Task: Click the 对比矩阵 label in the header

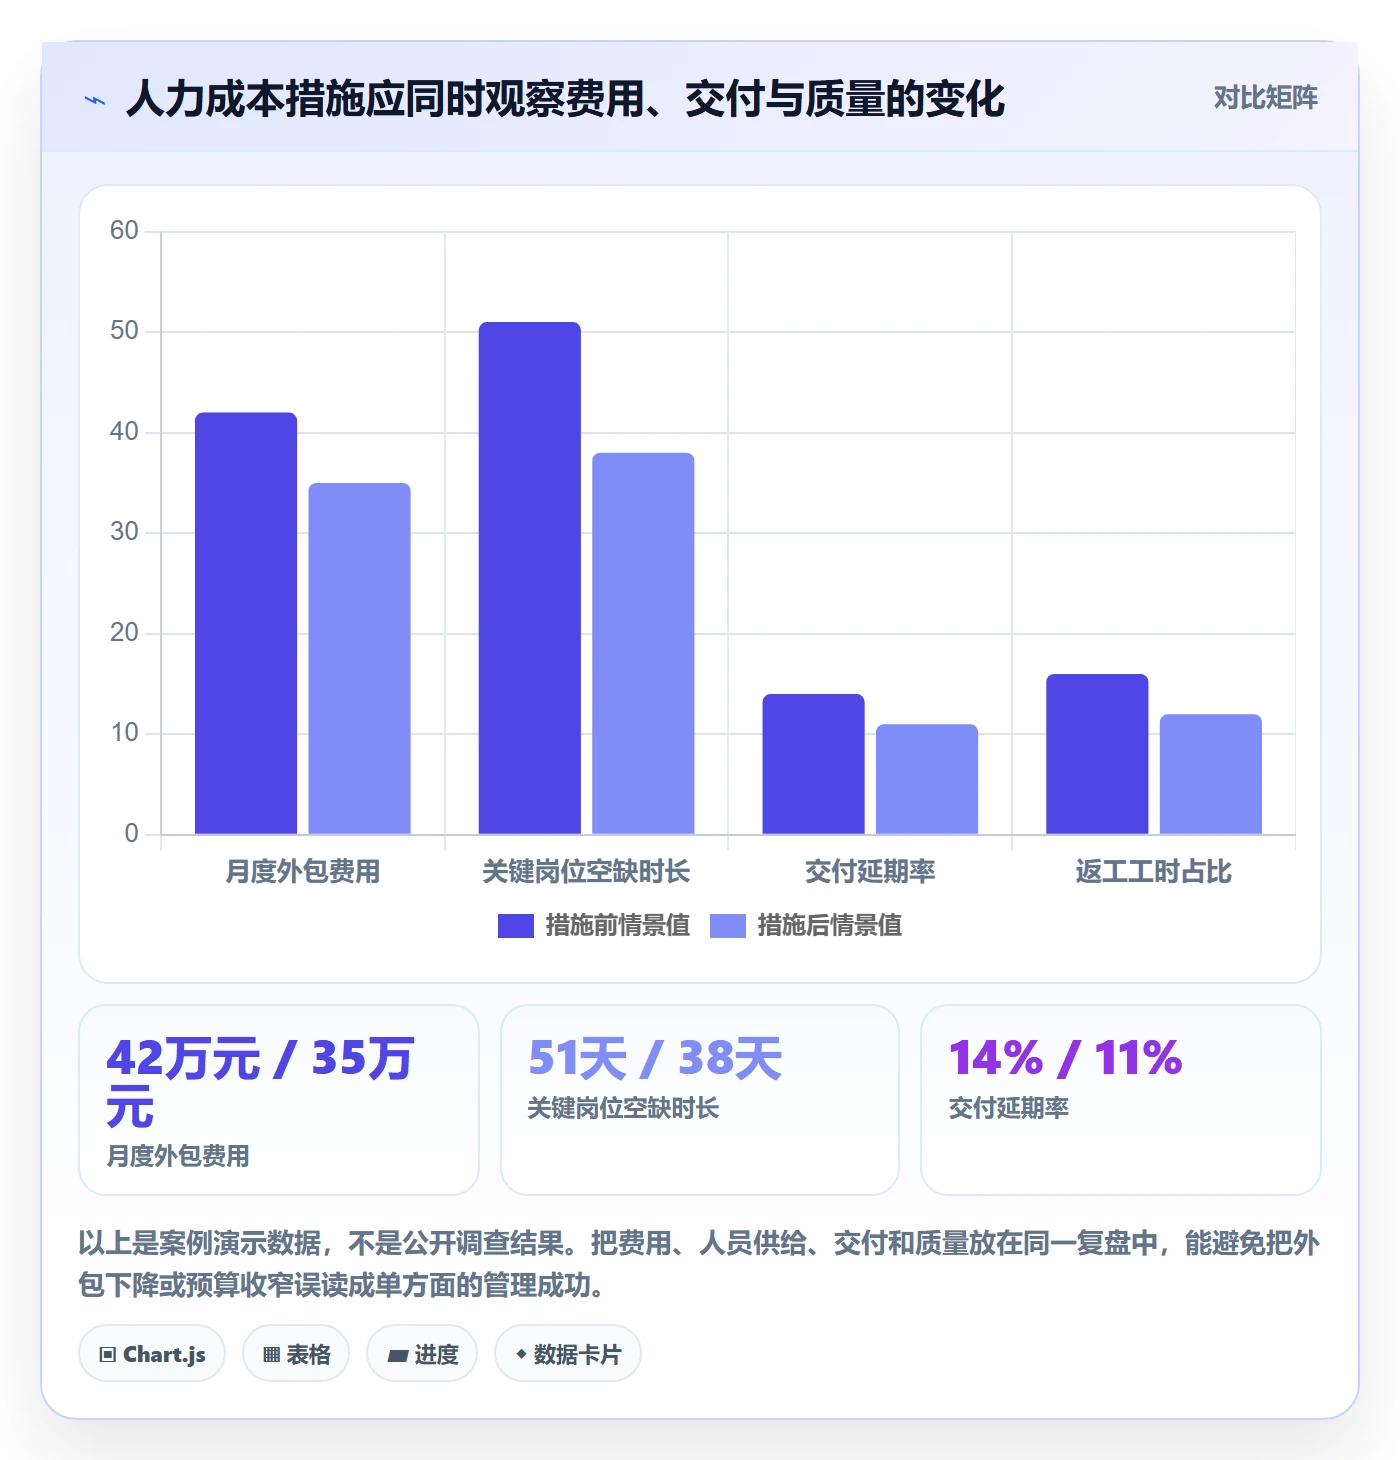Action: pyautogui.click(x=1265, y=98)
